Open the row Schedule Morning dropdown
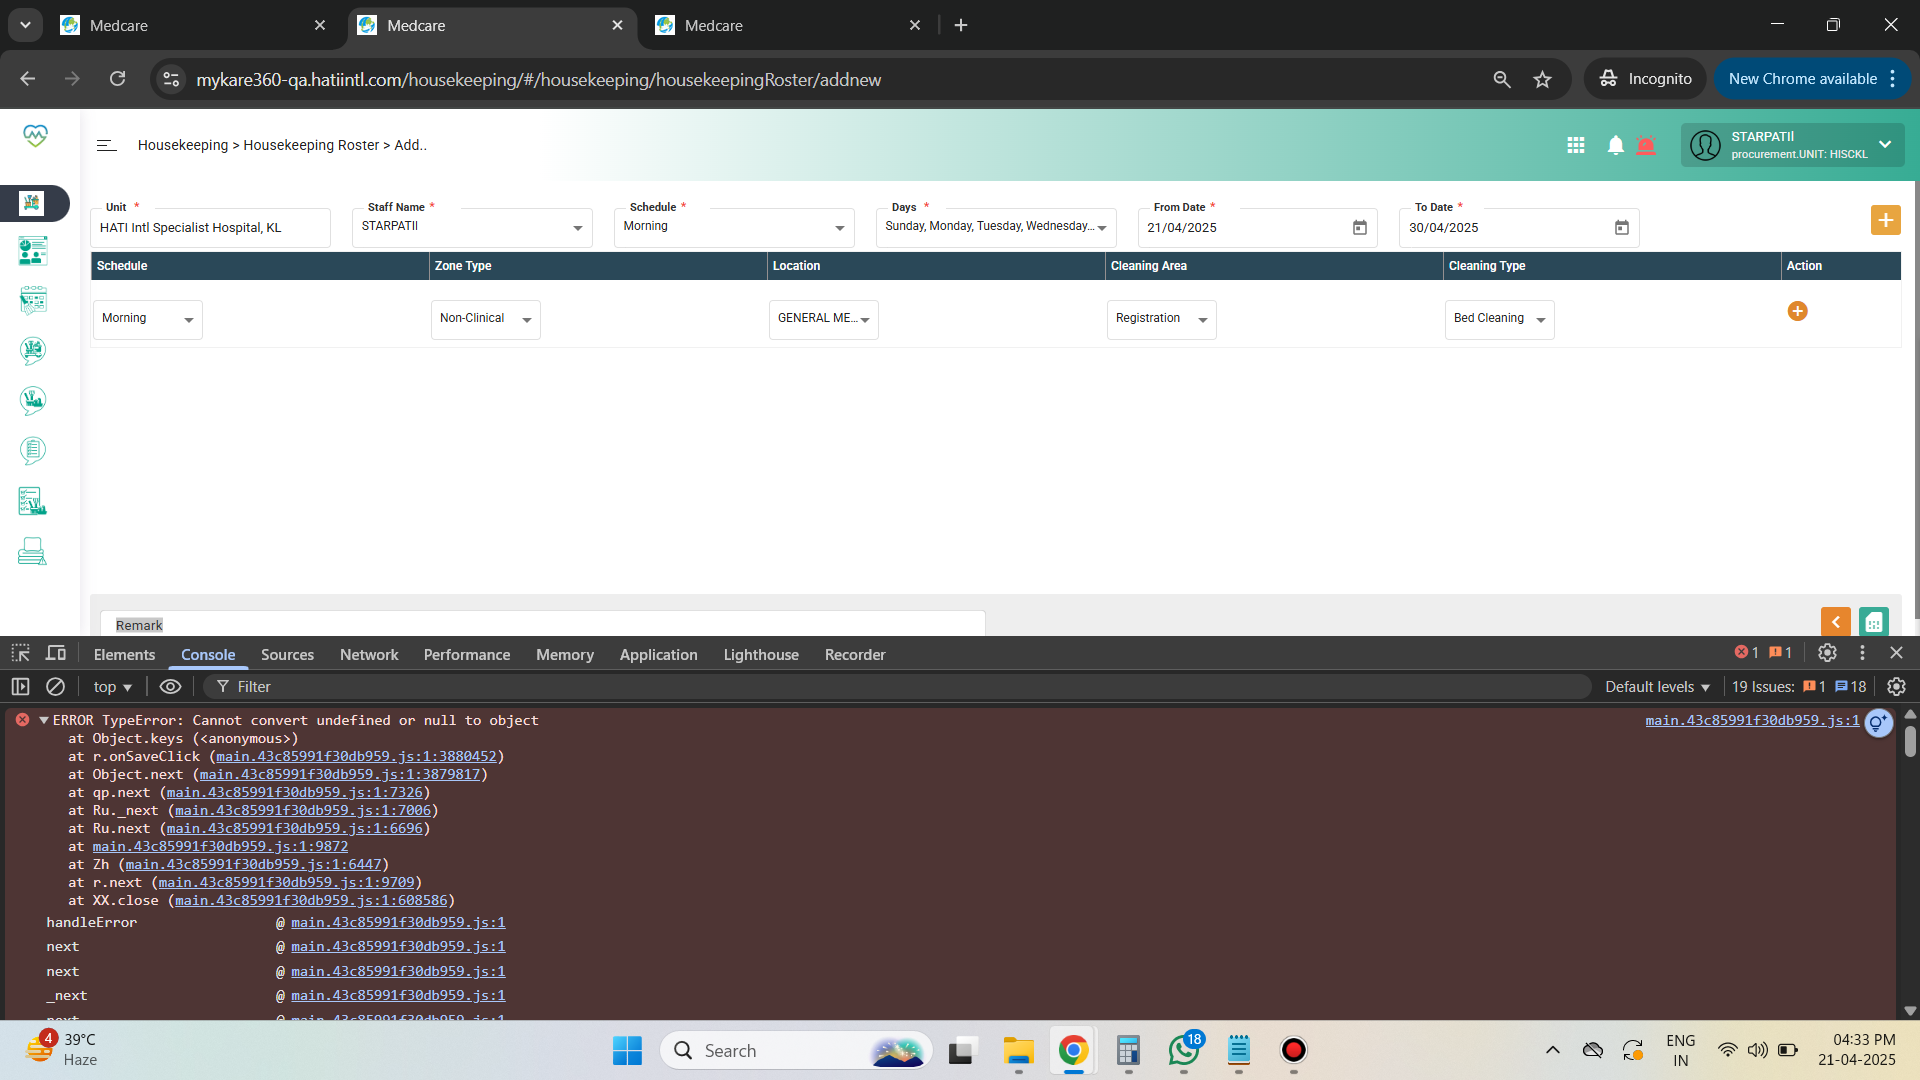Viewport: 1920px width, 1080px height. (148, 319)
